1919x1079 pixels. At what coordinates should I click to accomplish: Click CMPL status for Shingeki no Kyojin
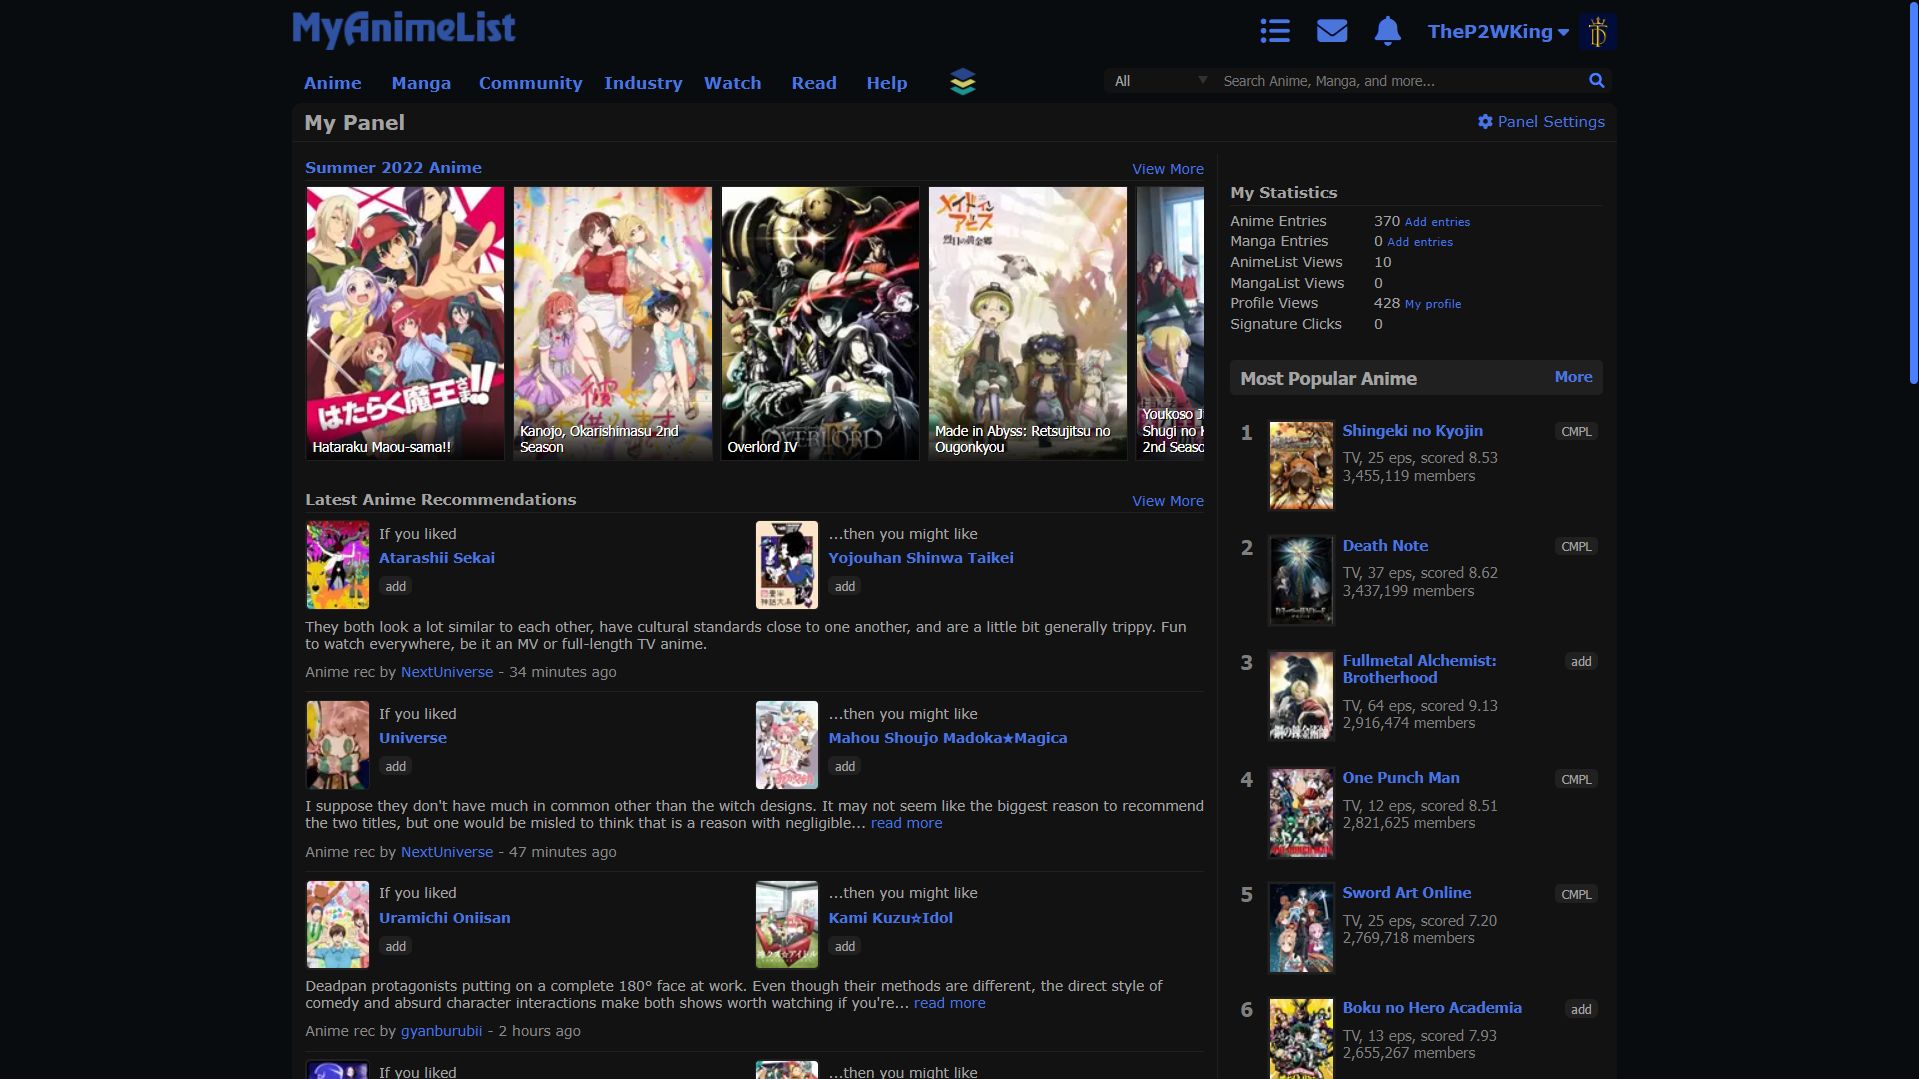click(1576, 432)
